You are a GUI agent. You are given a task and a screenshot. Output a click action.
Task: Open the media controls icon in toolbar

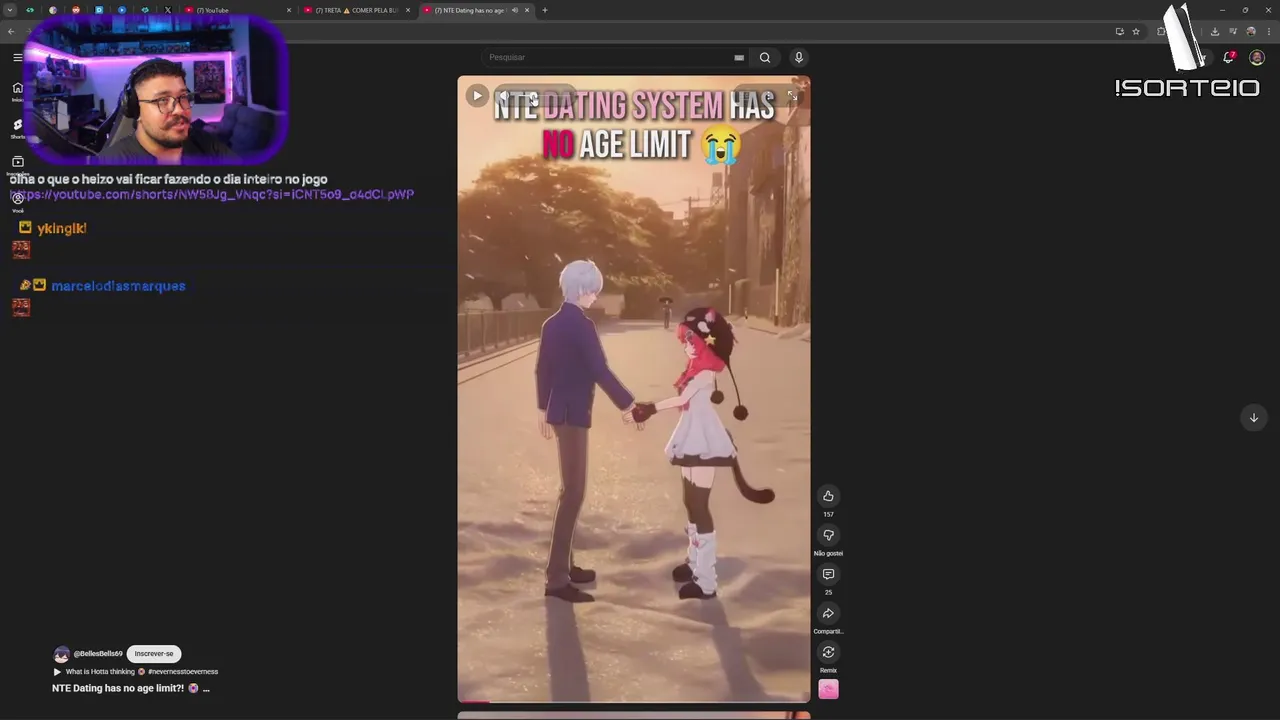pyautogui.click(x=1233, y=31)
